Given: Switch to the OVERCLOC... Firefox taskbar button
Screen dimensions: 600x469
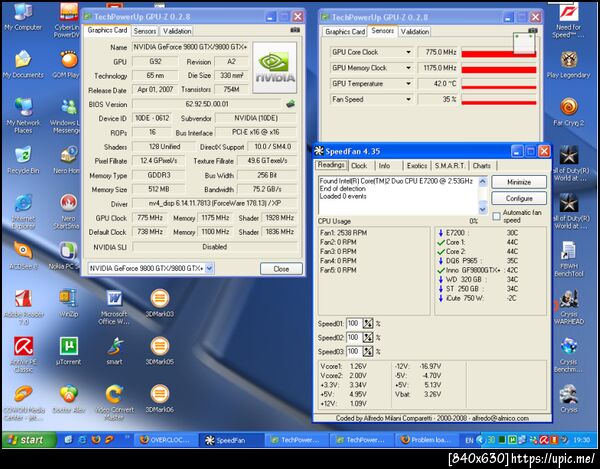Looking at the screenshot, I should click(x=165, y=440).
